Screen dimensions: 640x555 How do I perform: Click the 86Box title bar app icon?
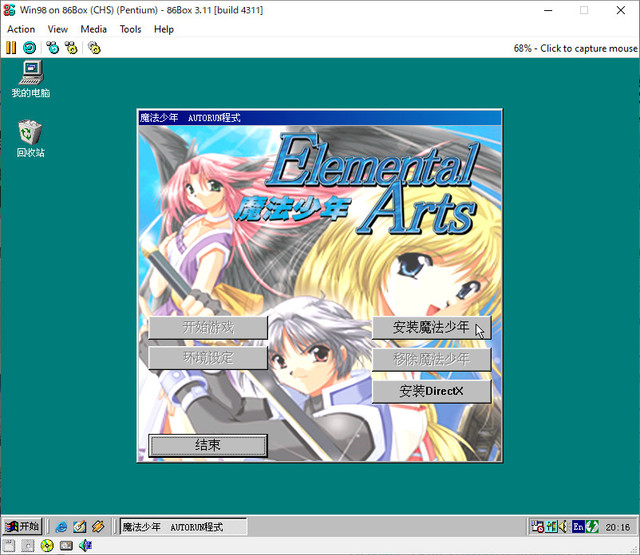pos(9,10)
